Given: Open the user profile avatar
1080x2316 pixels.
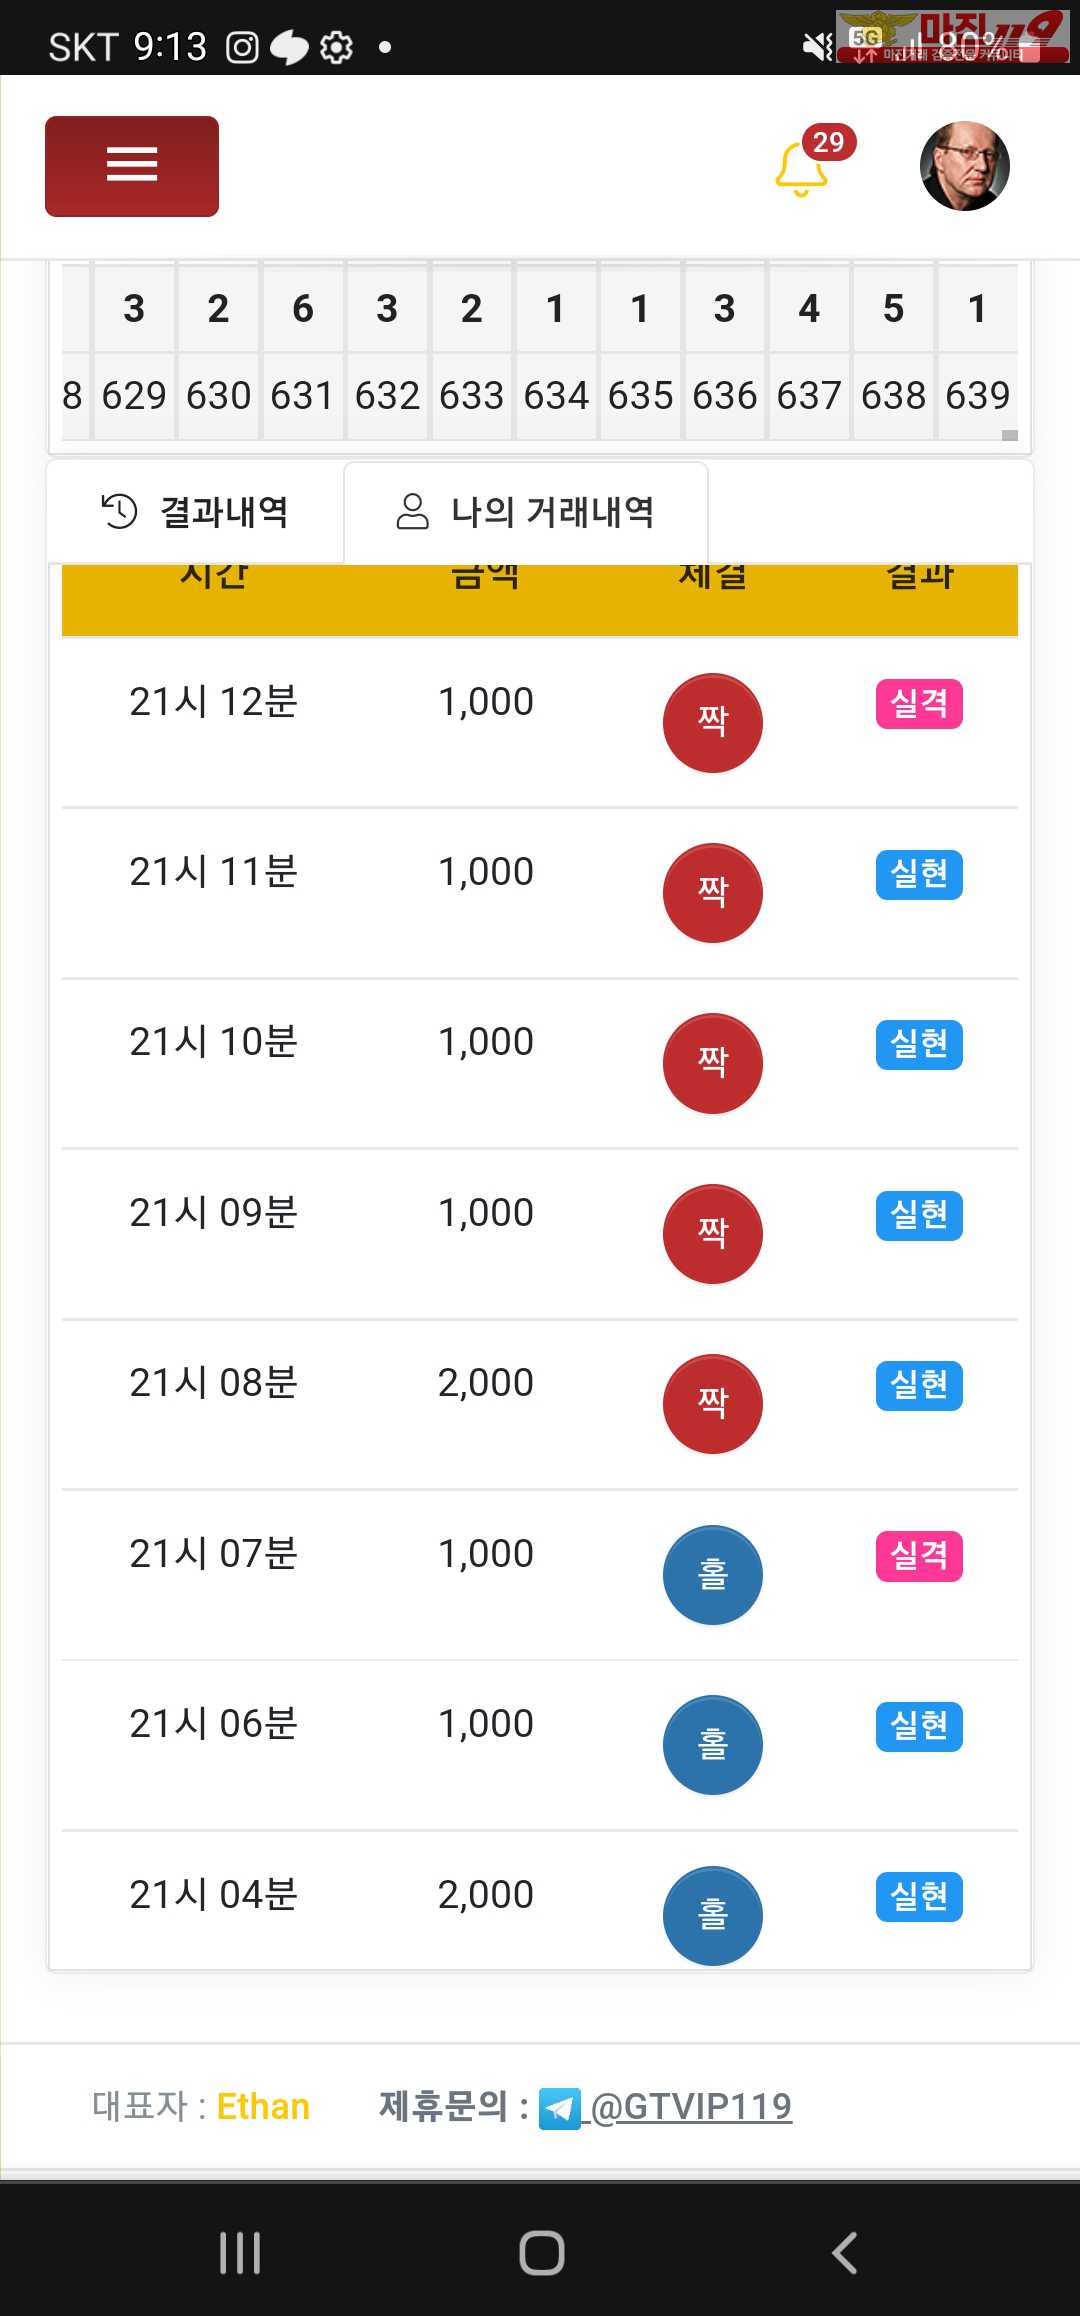Looking at the screenshot, I should 964,166.
